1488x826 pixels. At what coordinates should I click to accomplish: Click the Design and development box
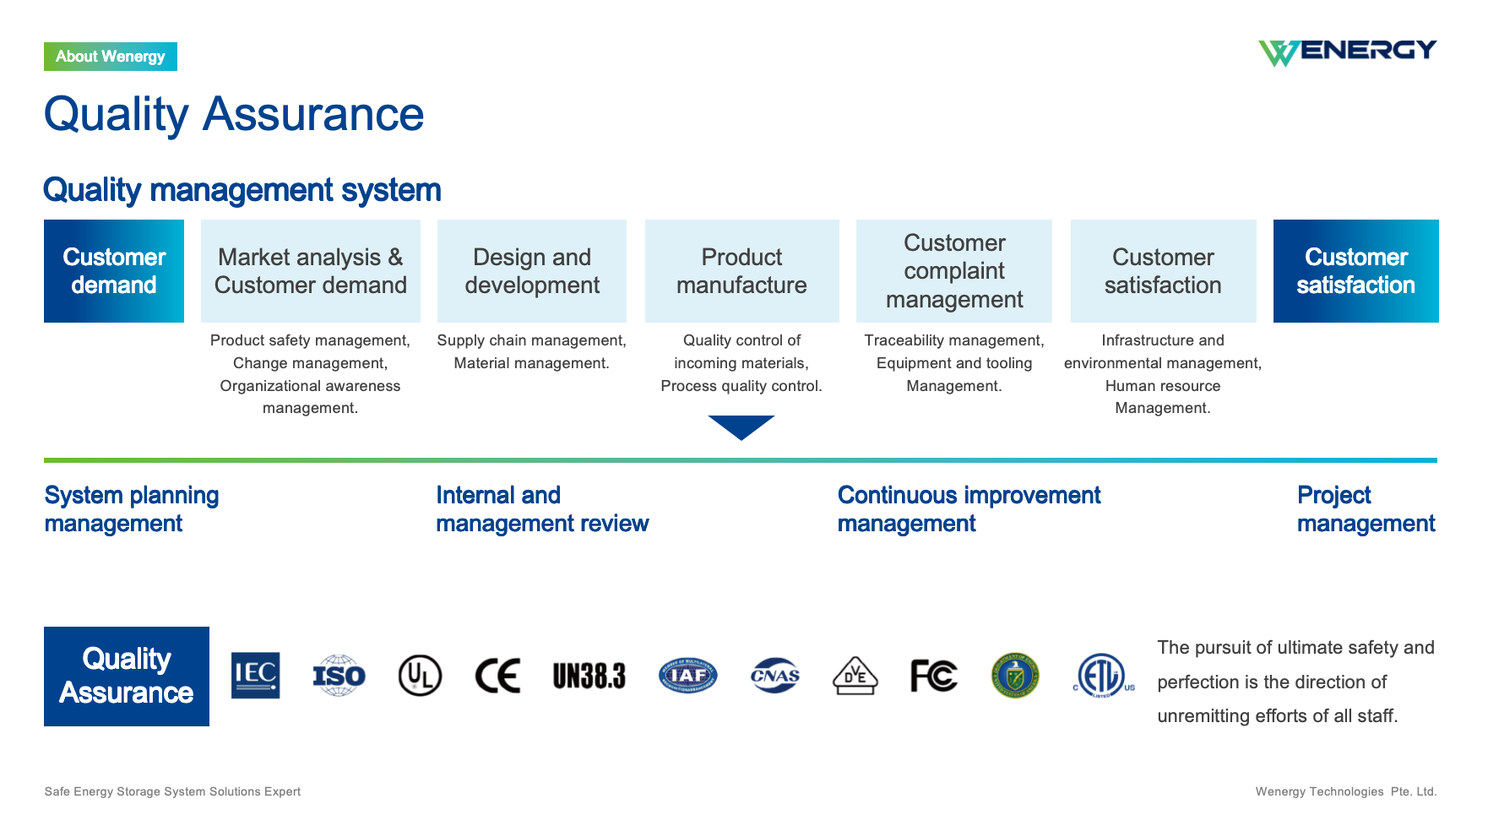[x=532, y=271]
